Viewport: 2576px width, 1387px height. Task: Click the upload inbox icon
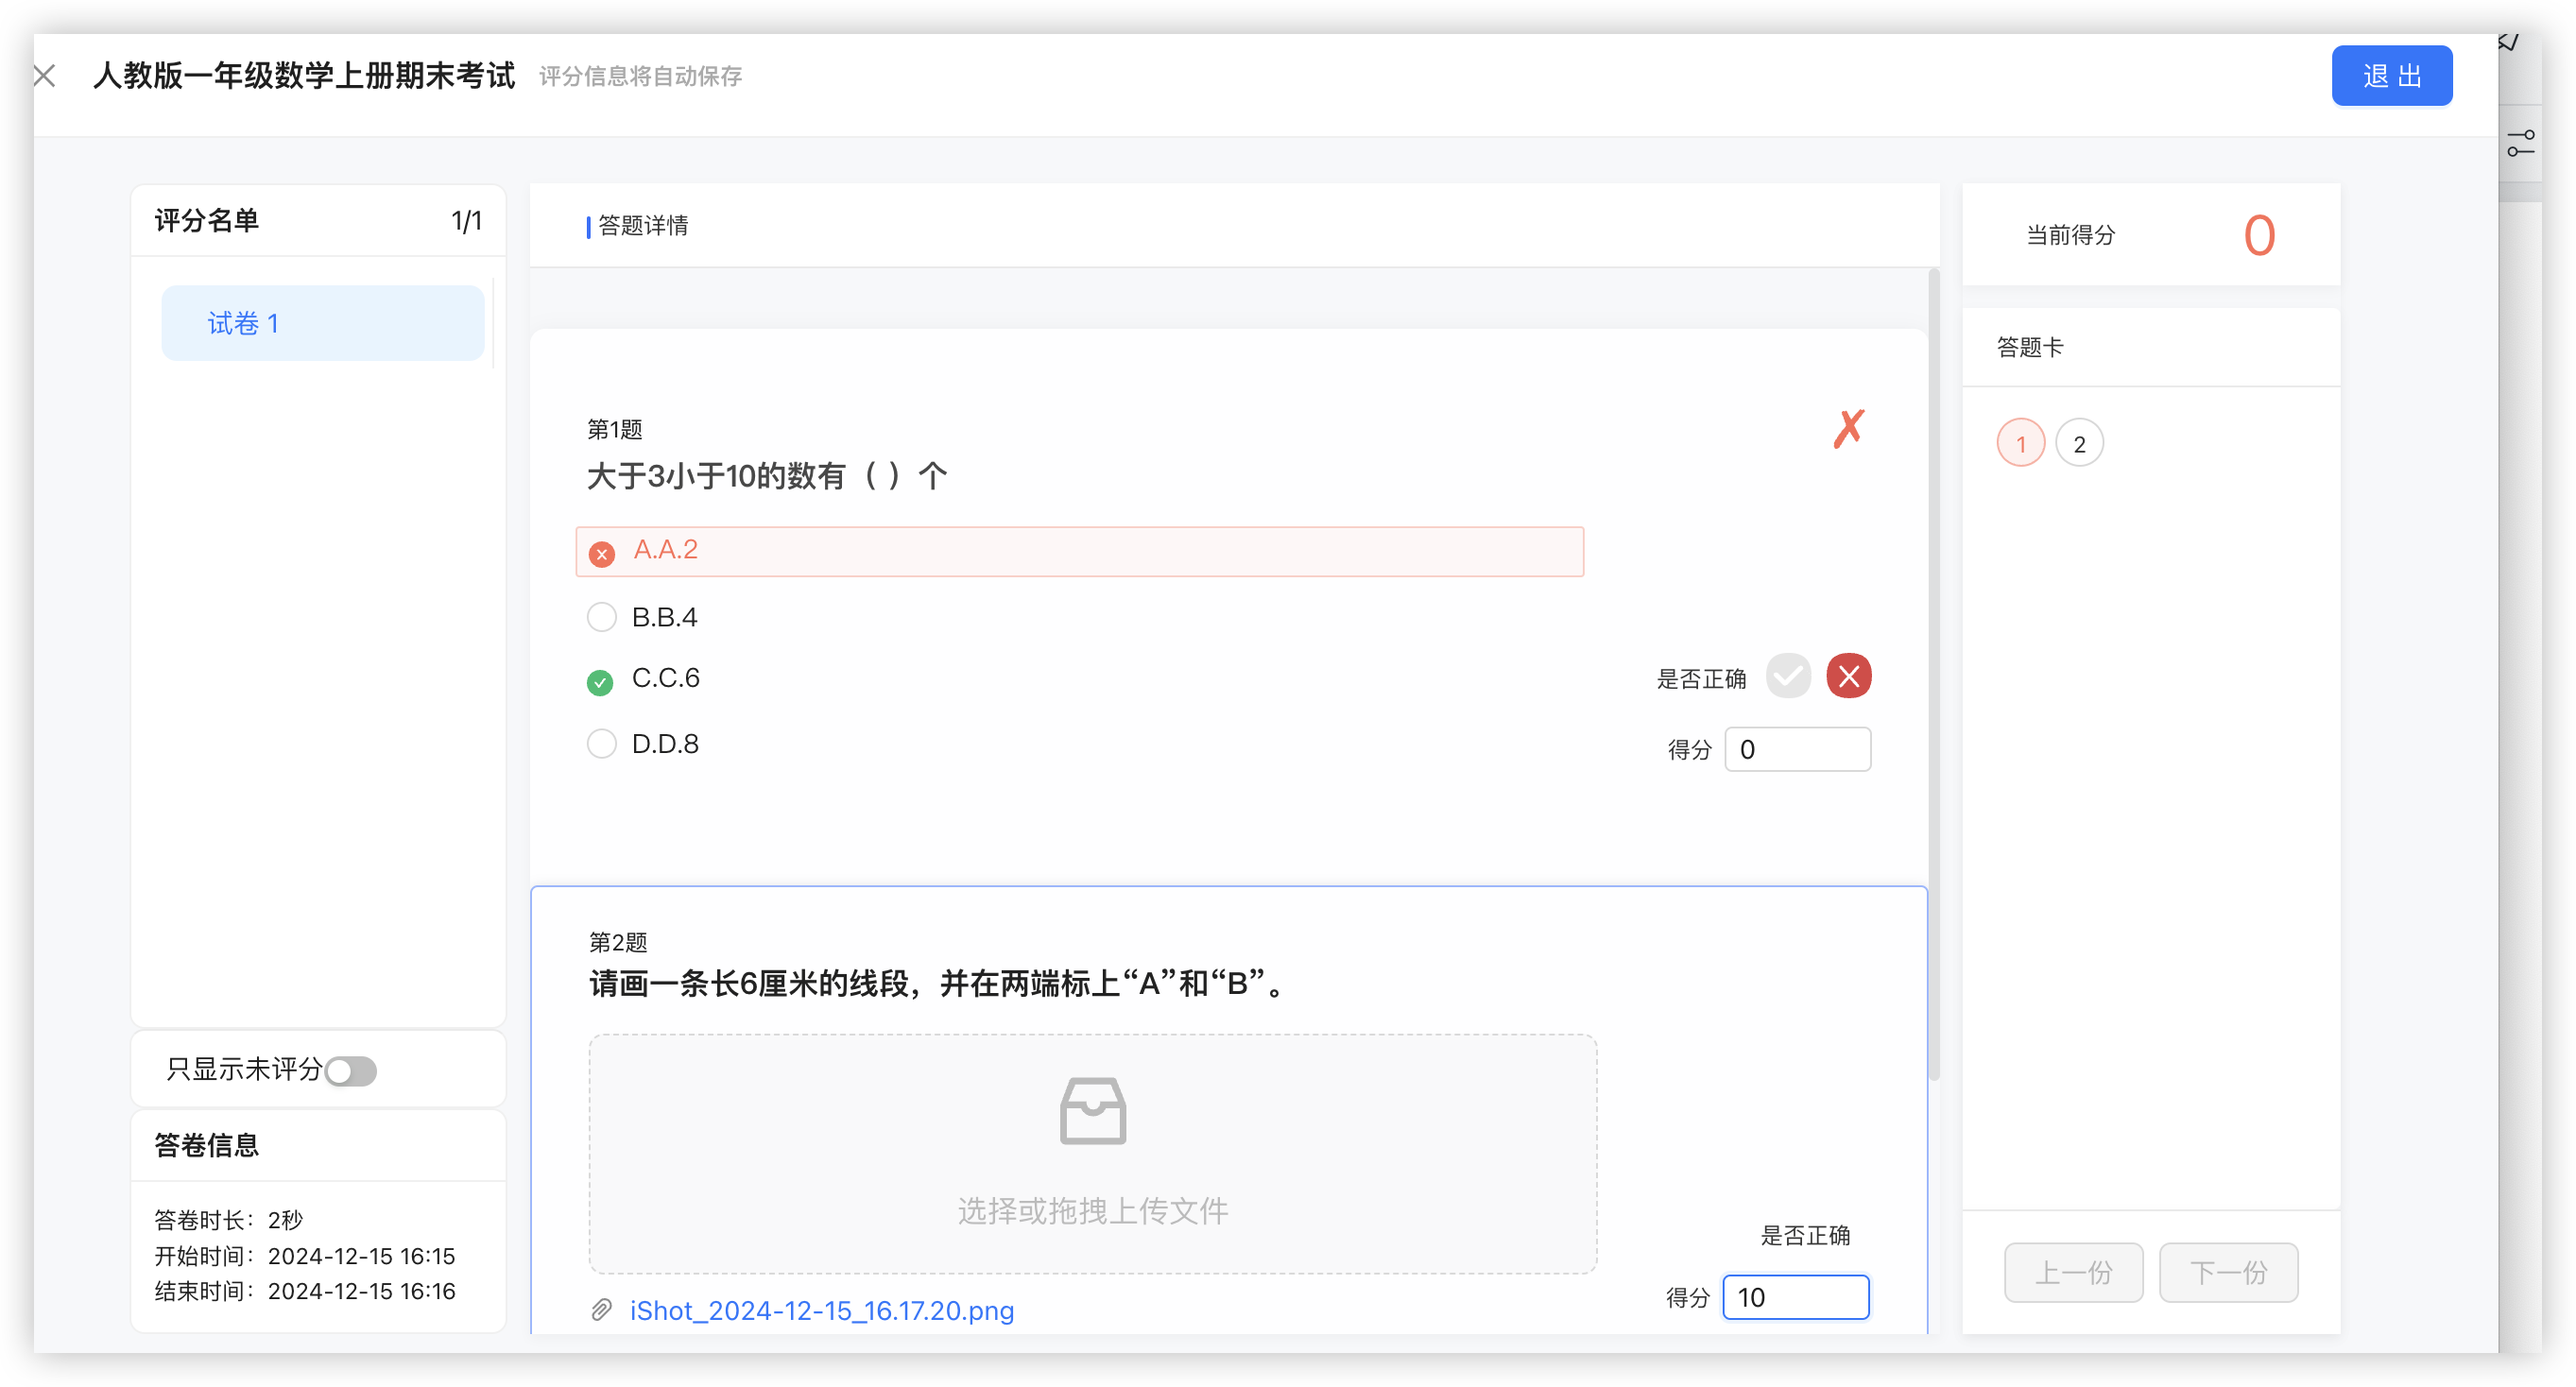click(1092, 1110)
